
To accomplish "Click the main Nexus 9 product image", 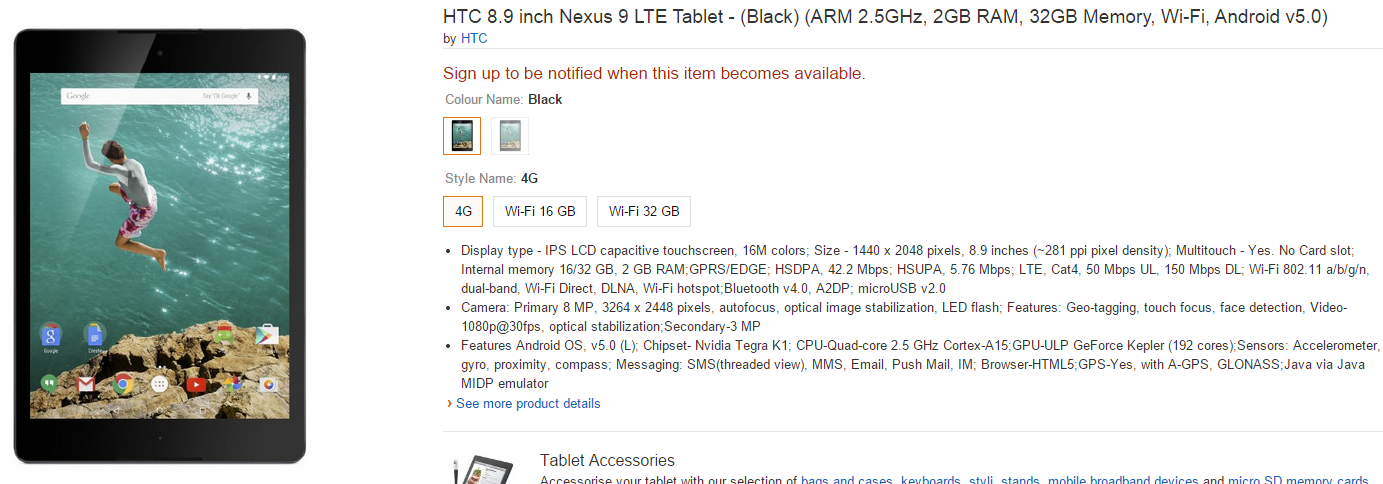I will click(160, 246).
